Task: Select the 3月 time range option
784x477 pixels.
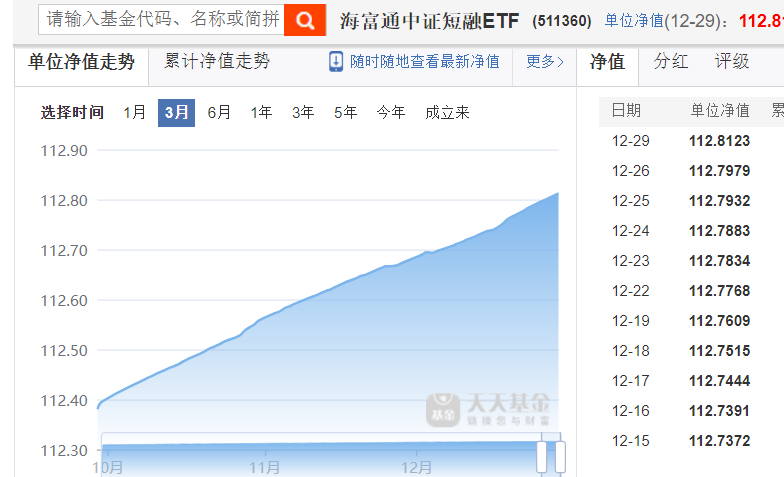Action: pyautogui.click(x=176, y=112)
